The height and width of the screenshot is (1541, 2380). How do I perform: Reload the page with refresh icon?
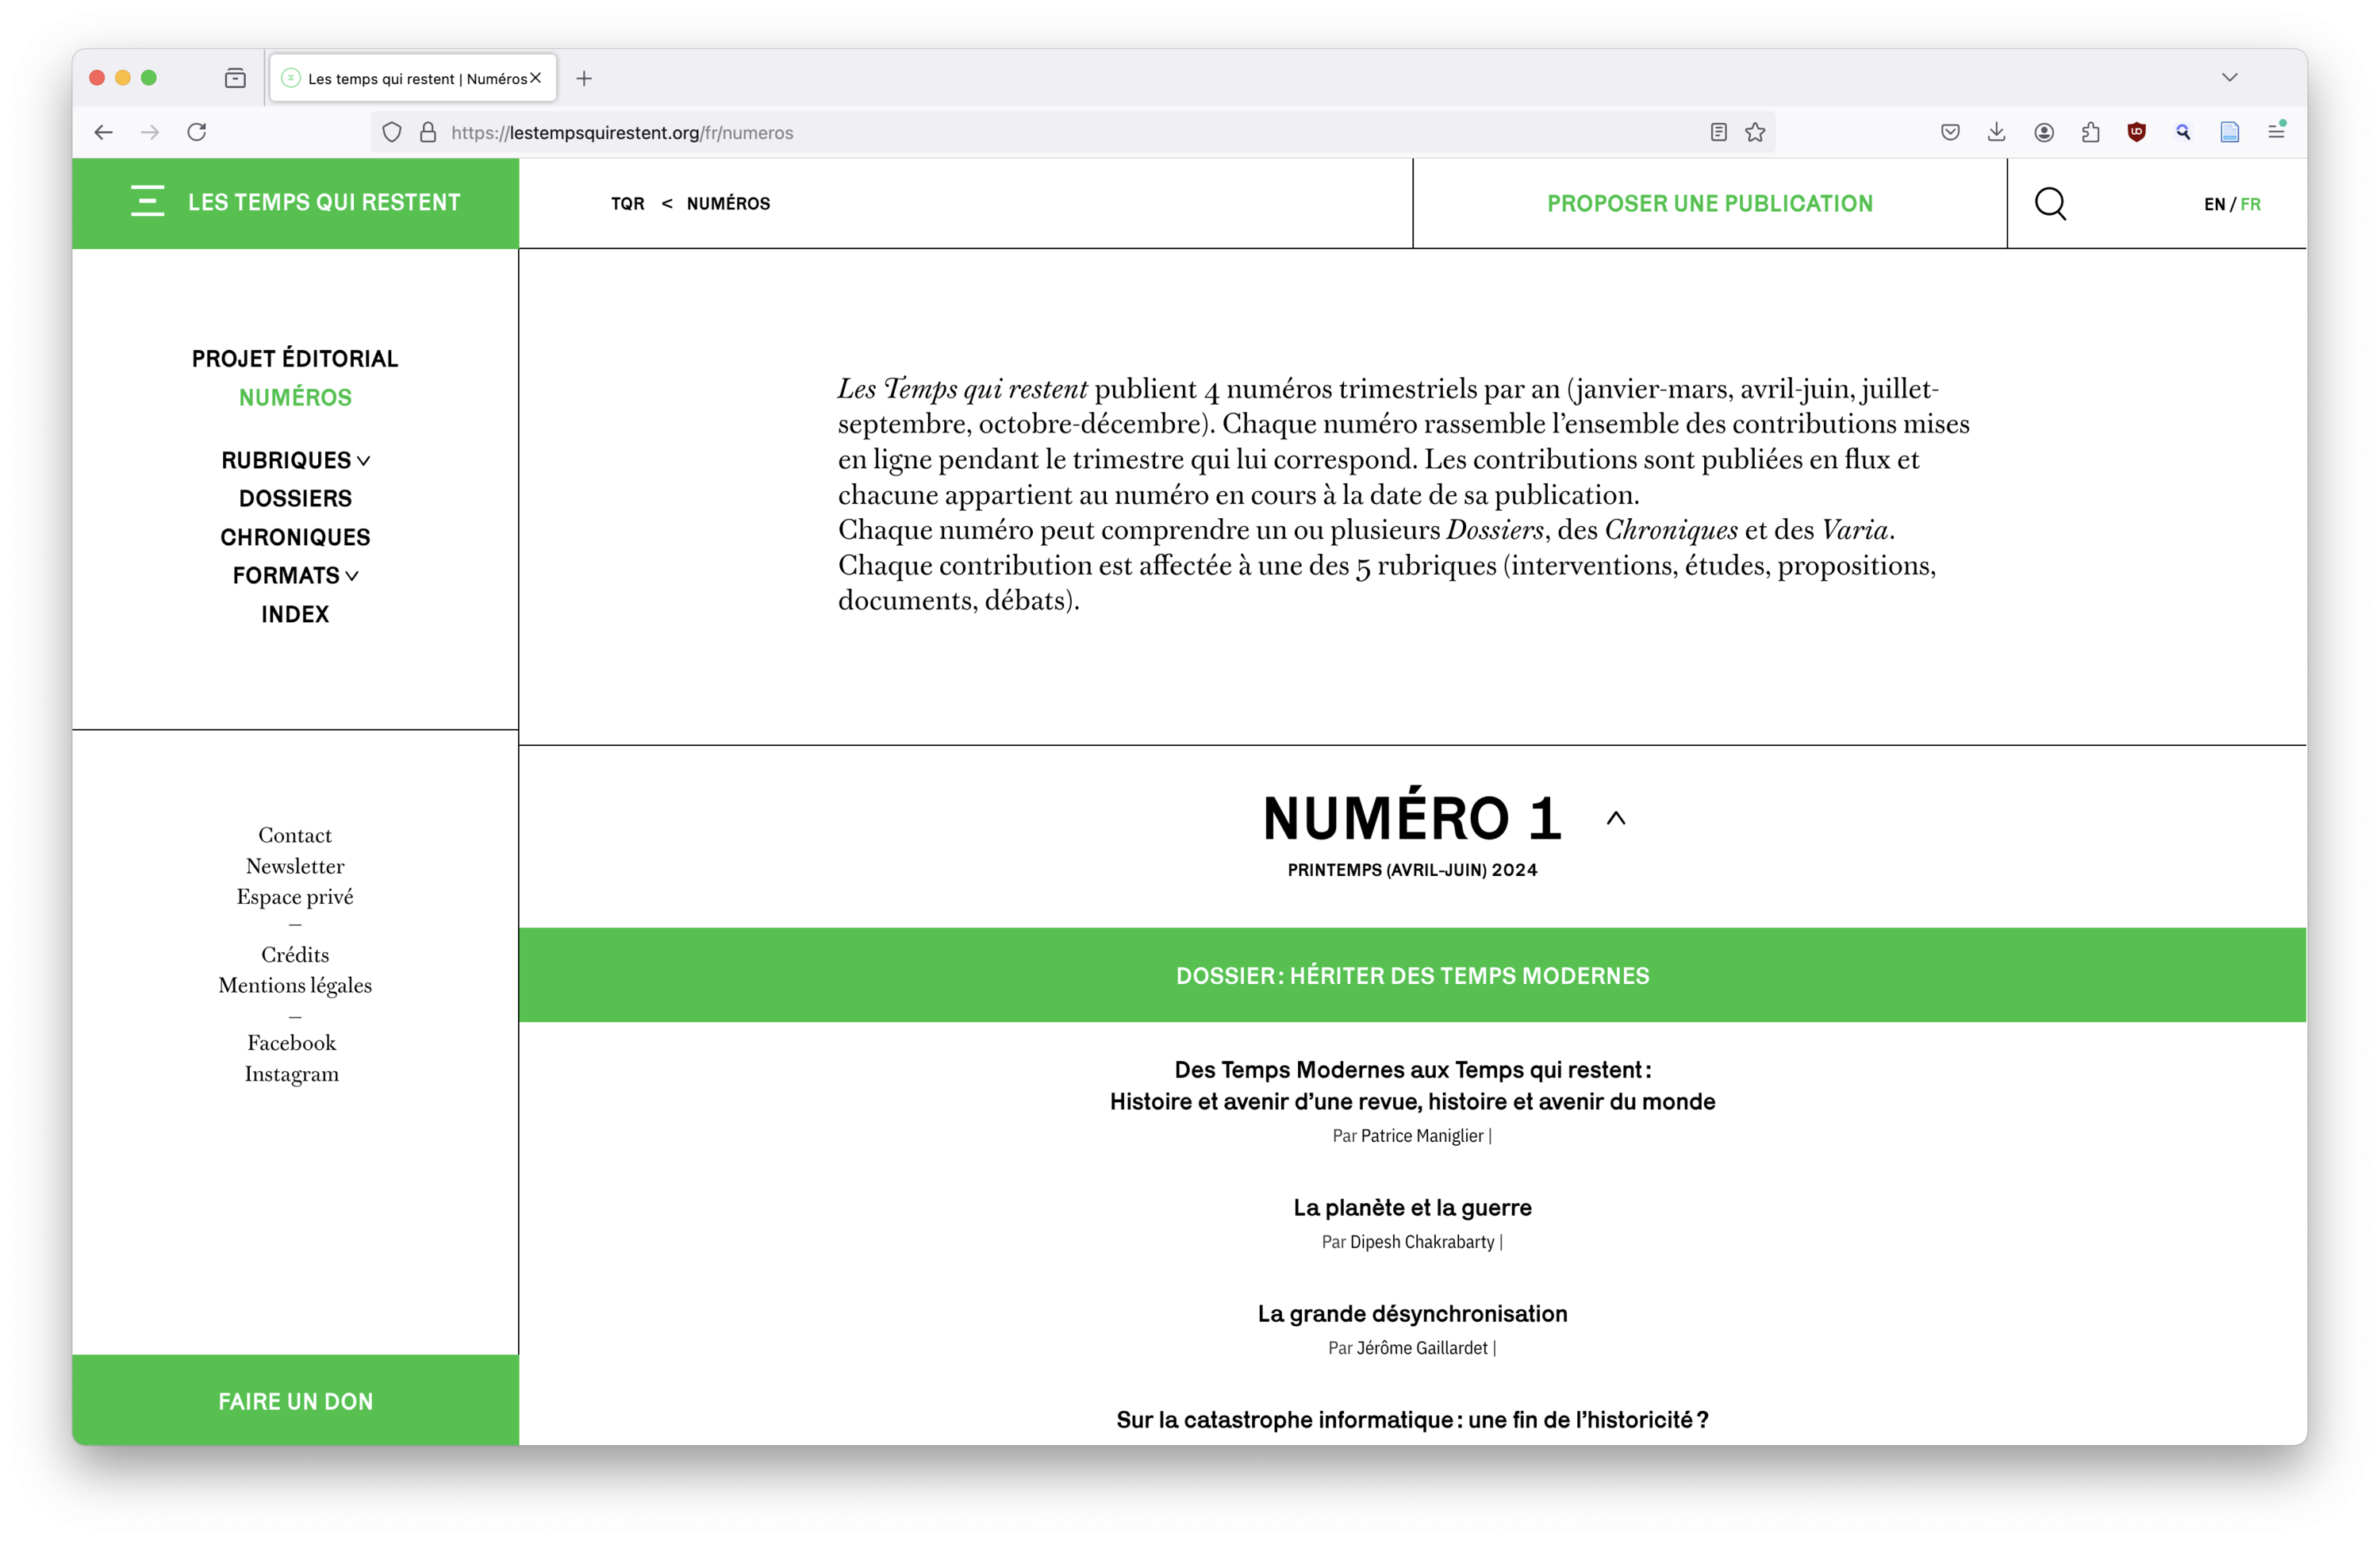click(x=197, y=132)
